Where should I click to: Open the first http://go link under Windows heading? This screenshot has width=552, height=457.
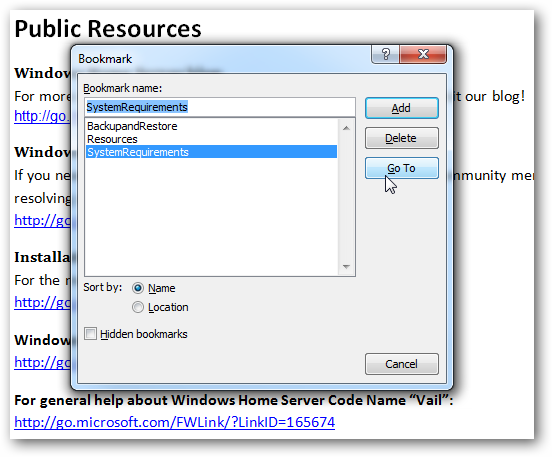click(42, 116)
